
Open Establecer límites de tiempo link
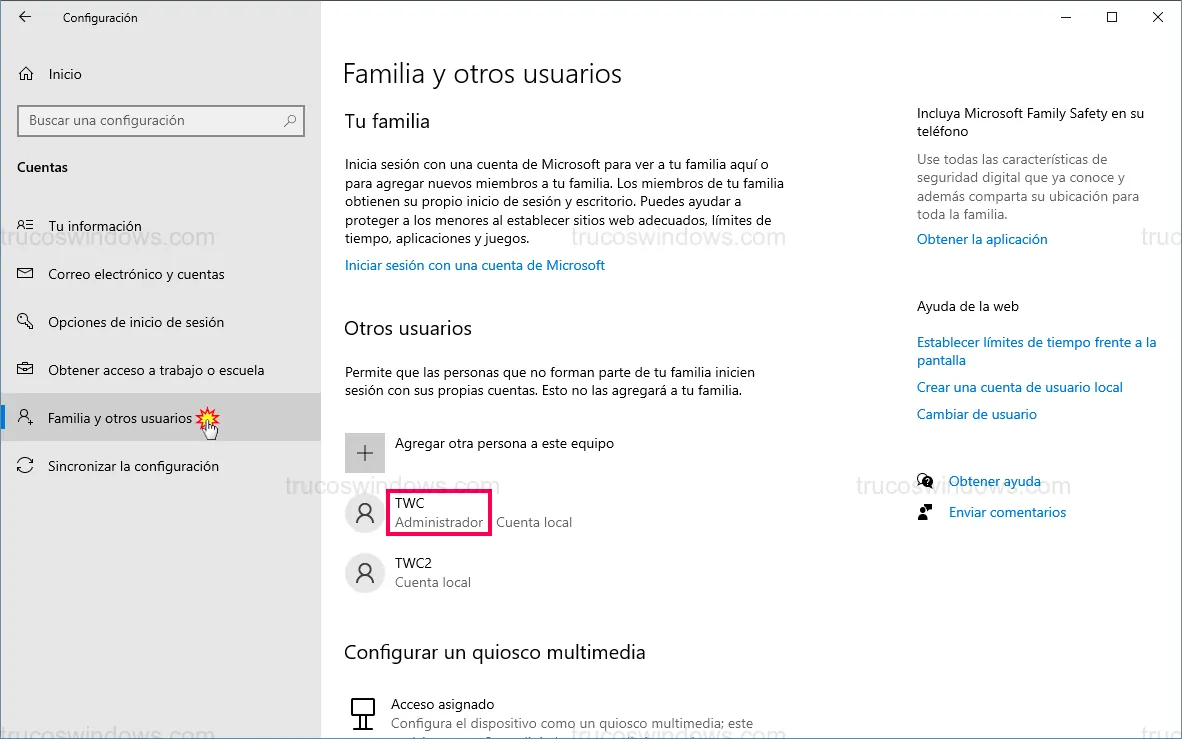click(1036, 342)
